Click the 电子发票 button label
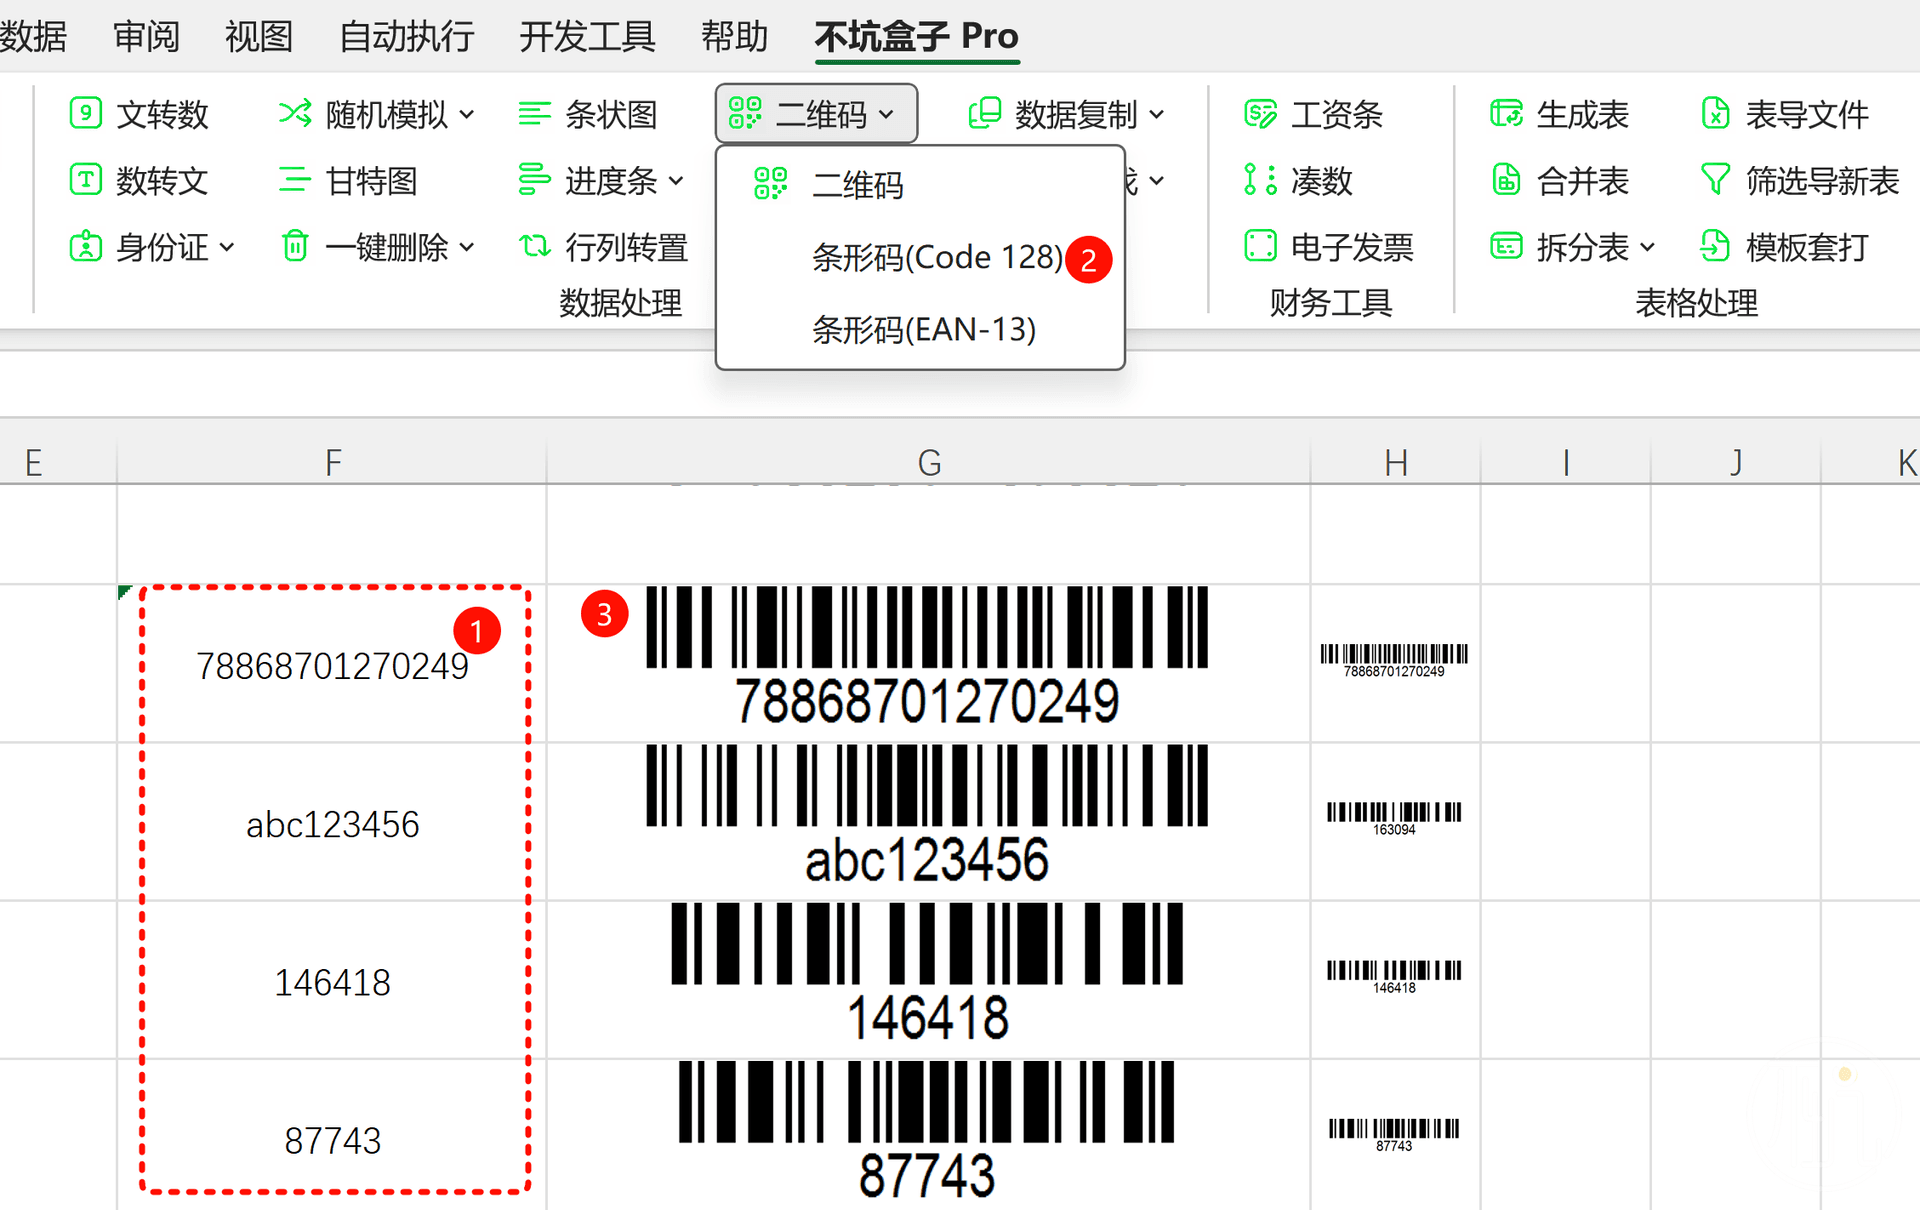Viewport: 1920px width, 1210px height. (1352, 247)
